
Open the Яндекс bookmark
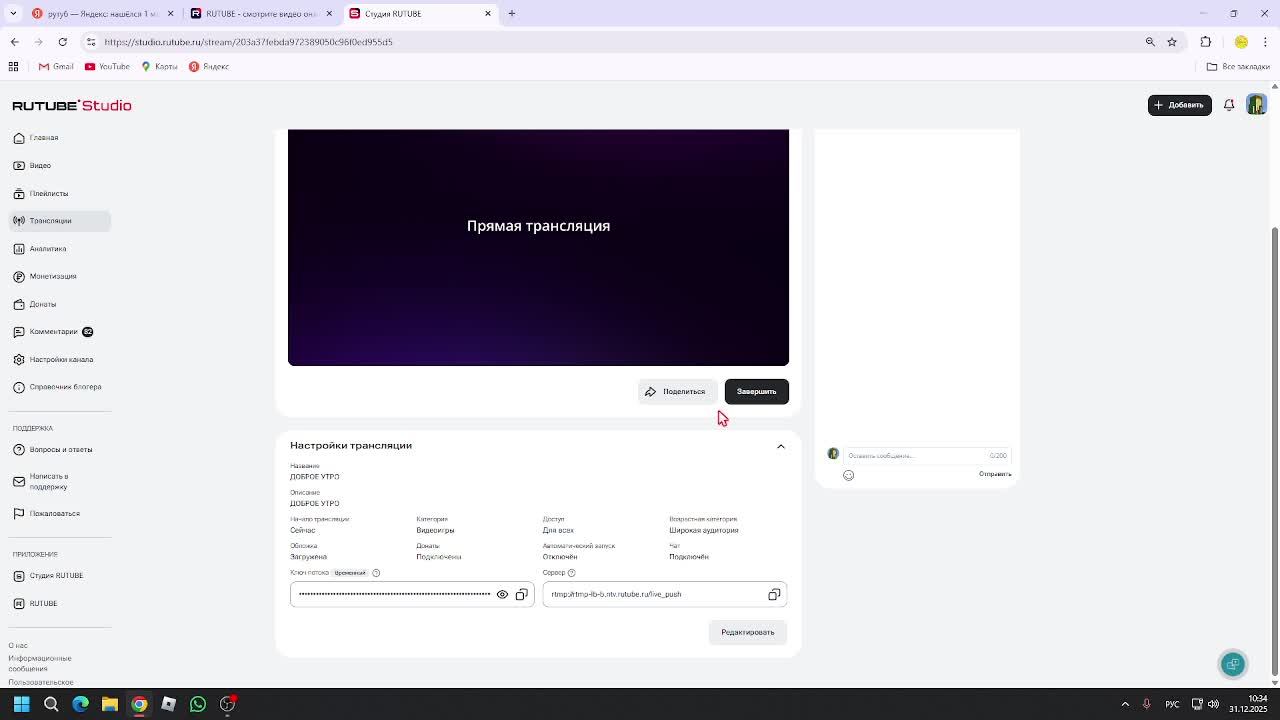(209, 67)
